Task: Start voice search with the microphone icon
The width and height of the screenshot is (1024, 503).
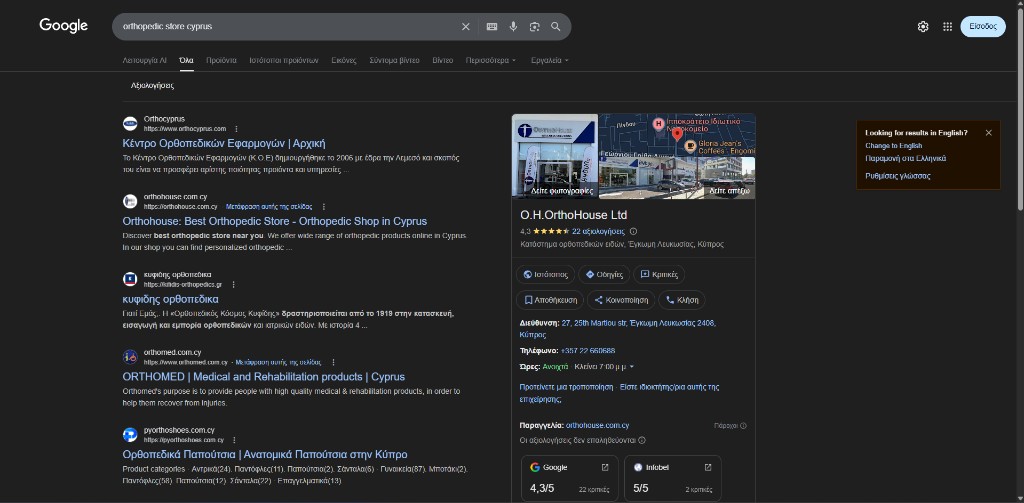Action: [513, 27]
